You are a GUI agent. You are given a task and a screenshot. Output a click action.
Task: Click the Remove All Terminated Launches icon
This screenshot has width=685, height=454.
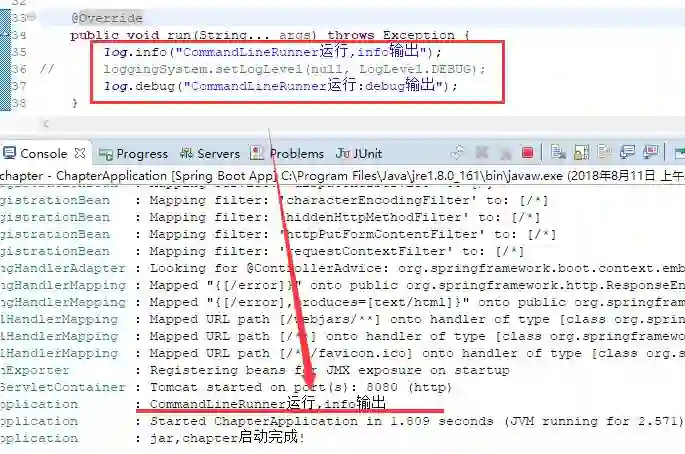505,153
